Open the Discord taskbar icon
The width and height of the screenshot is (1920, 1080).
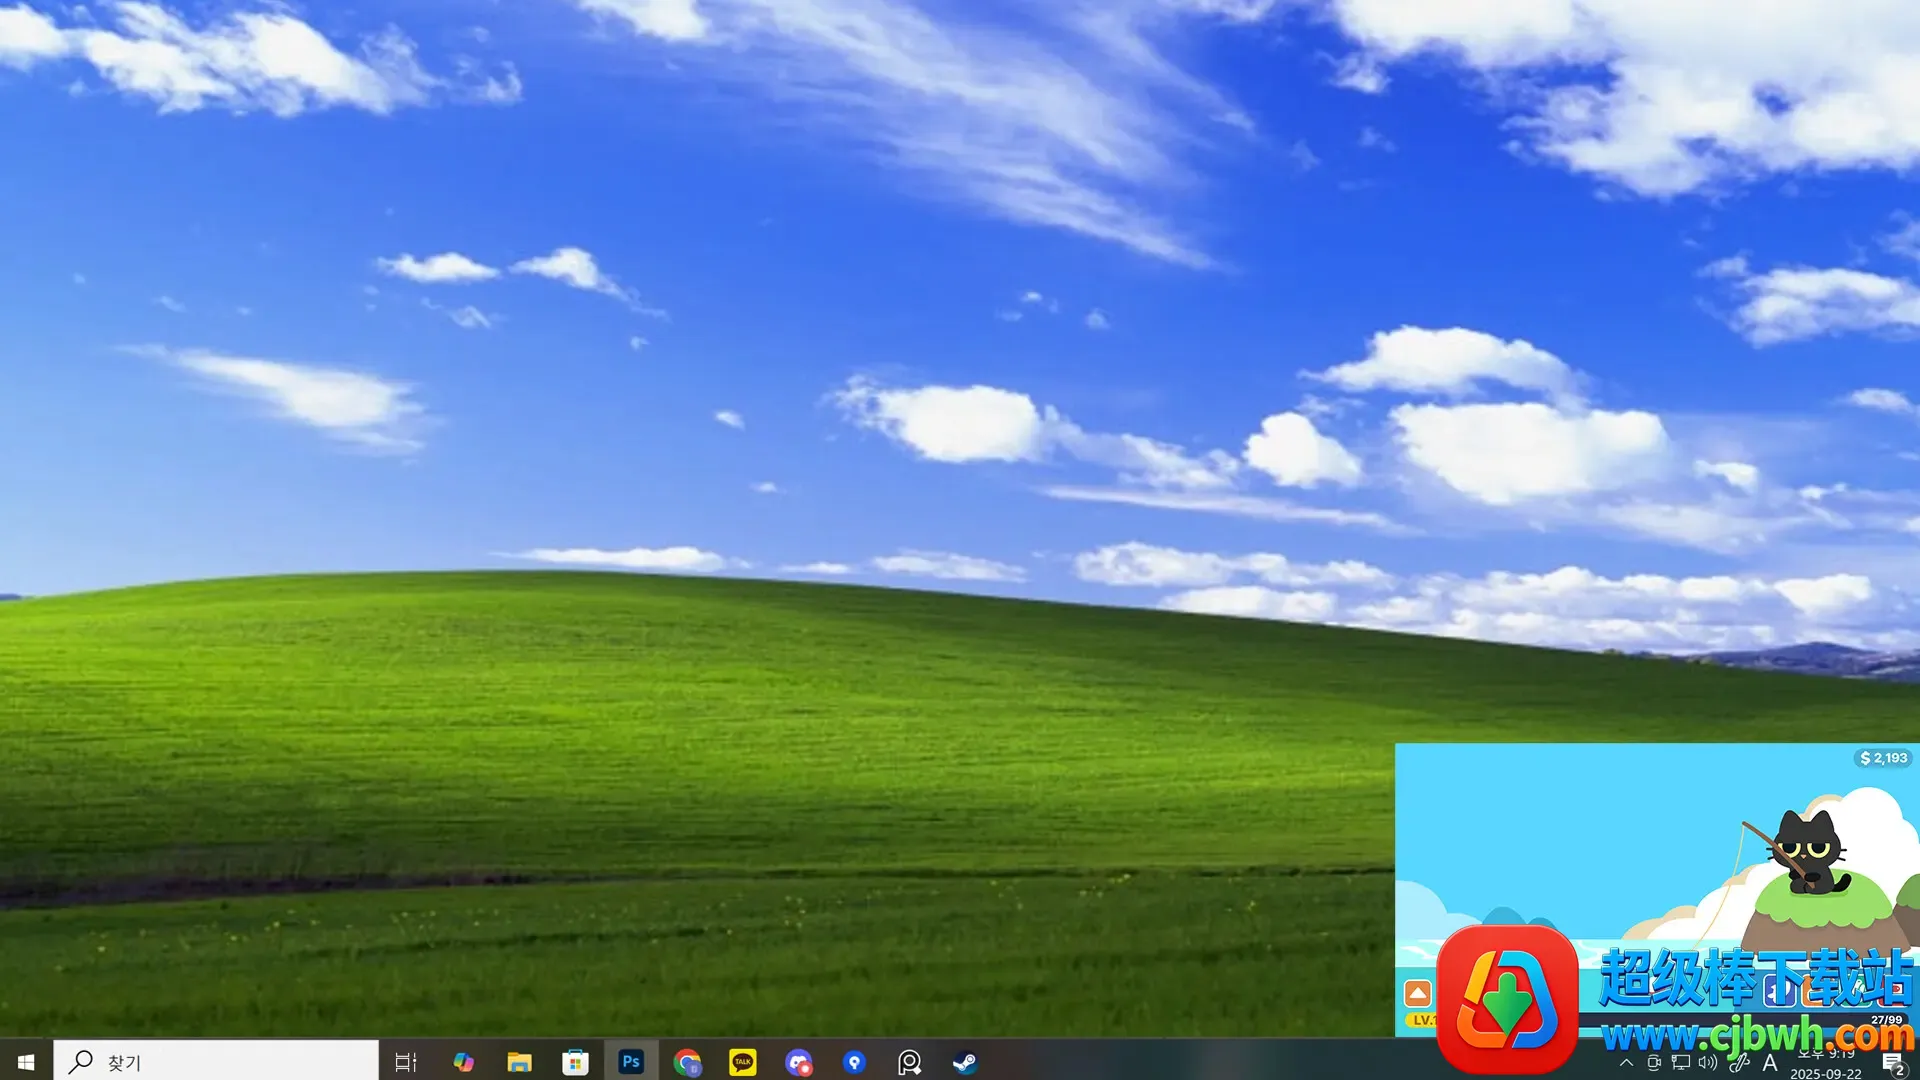(x=798, y=1062)
